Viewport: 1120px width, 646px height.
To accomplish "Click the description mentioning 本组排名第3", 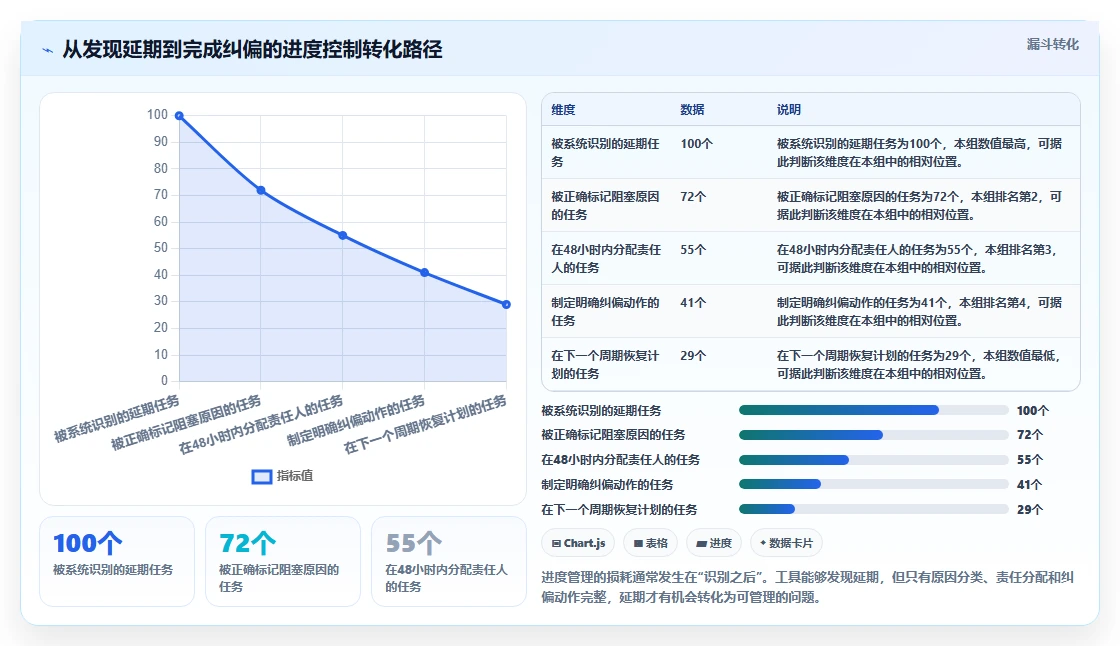I will pyautogui.click(x=917, y=258).
